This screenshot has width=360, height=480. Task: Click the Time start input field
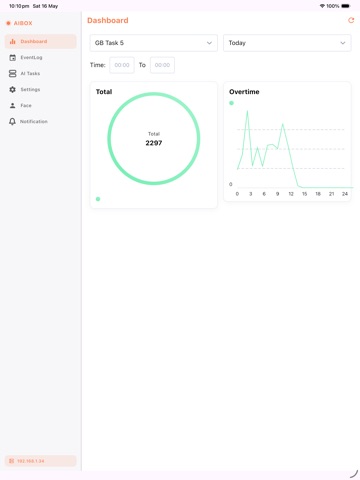[122, 65]
